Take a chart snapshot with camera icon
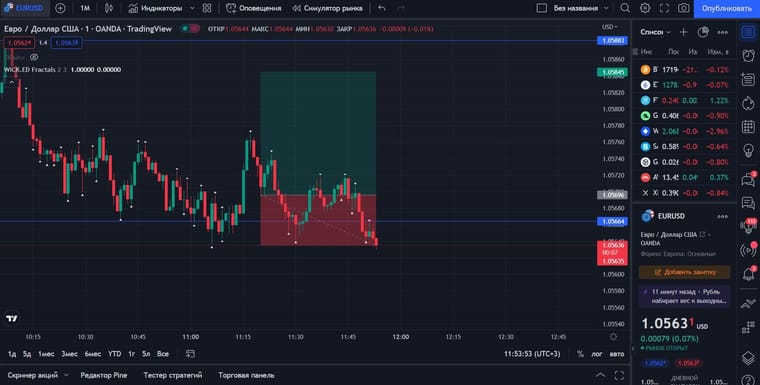This screenshot has width=760, height=385. click(x=683, y=8)
